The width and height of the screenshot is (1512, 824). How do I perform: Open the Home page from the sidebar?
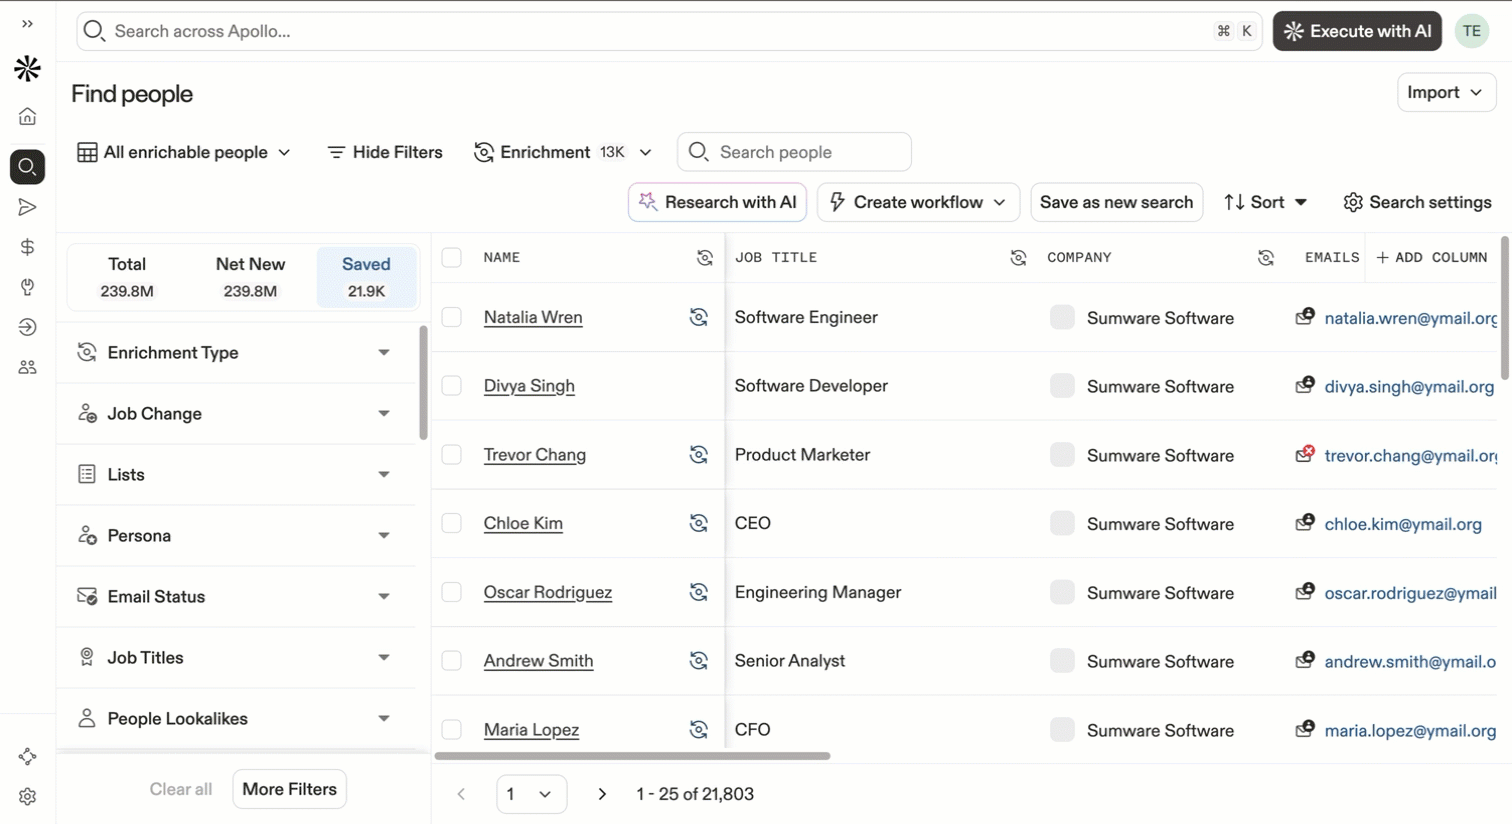pos(27,115)
